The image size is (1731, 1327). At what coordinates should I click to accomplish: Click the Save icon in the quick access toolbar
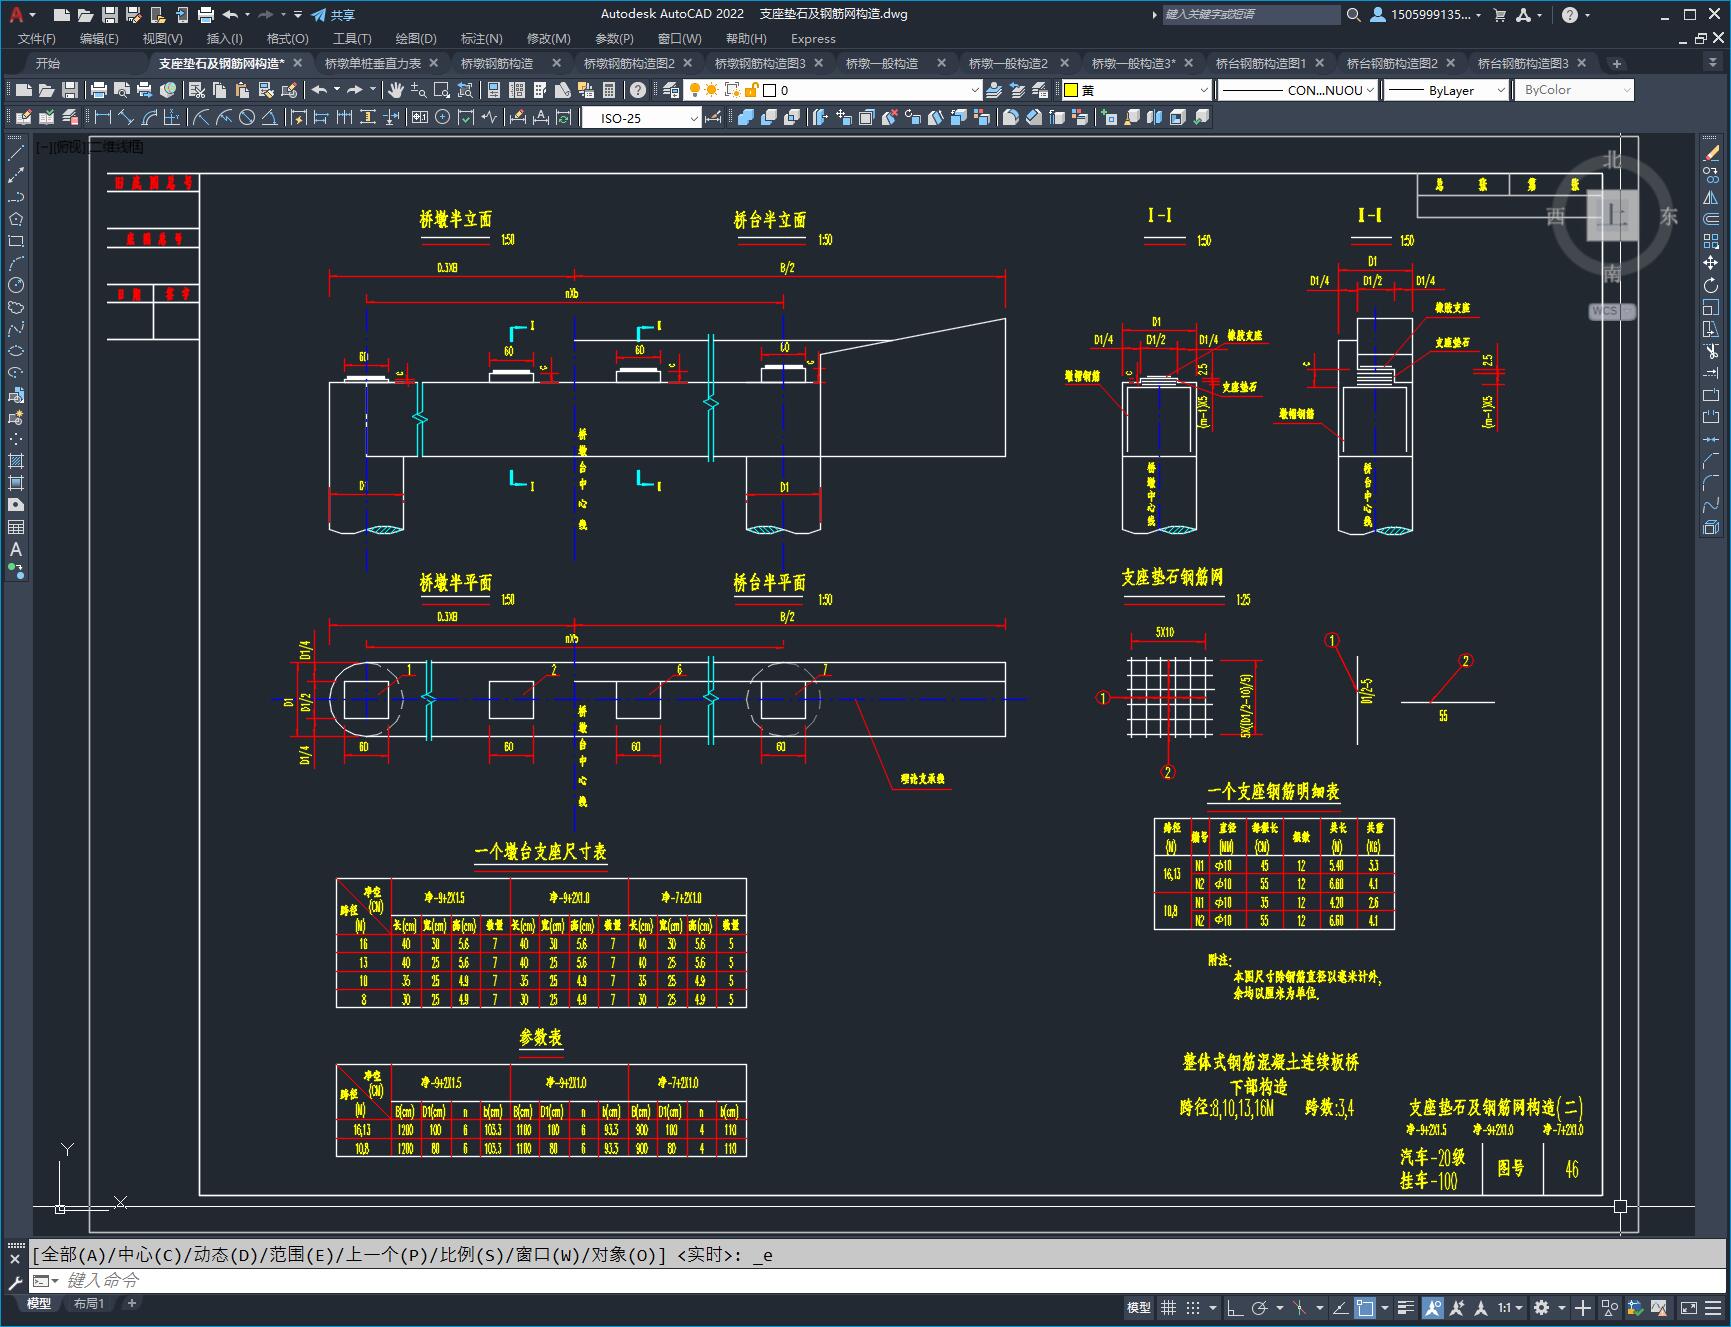[x=110, y=15]
